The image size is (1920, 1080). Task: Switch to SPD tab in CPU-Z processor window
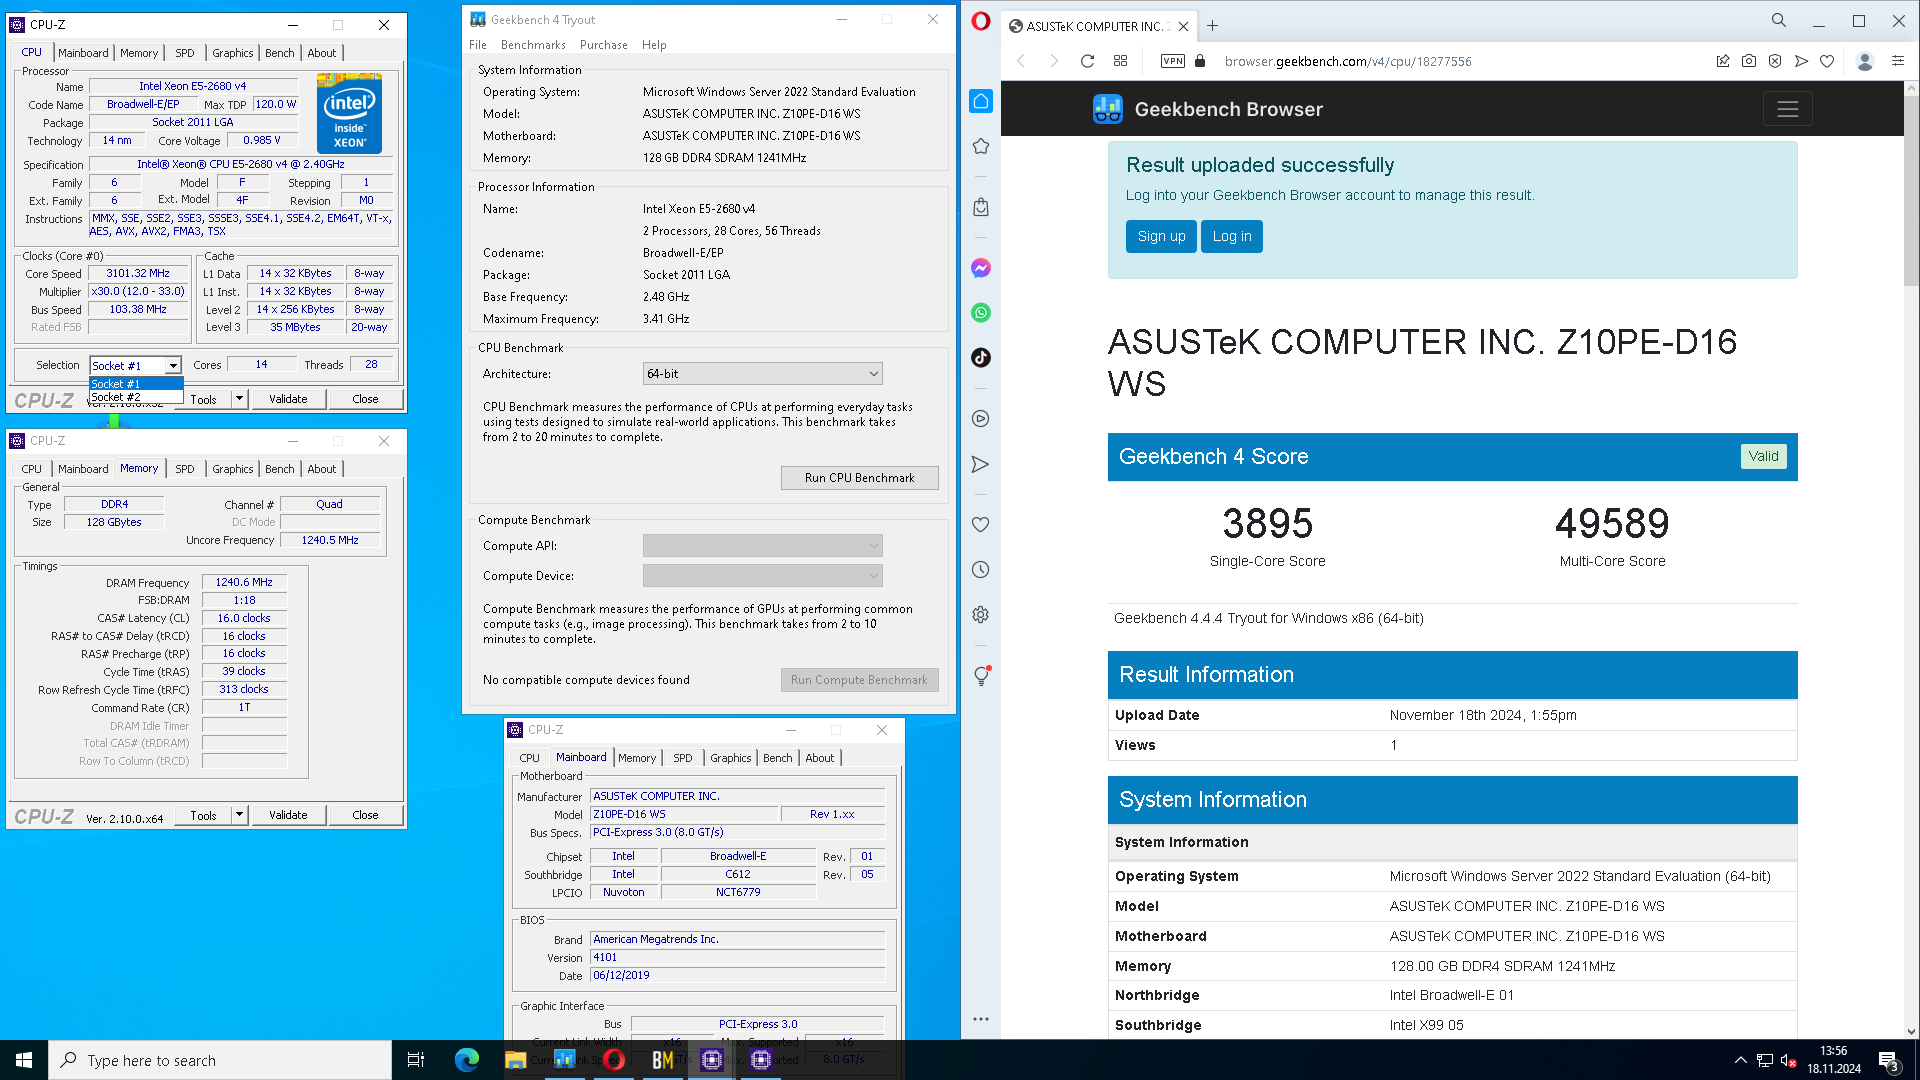185,53
